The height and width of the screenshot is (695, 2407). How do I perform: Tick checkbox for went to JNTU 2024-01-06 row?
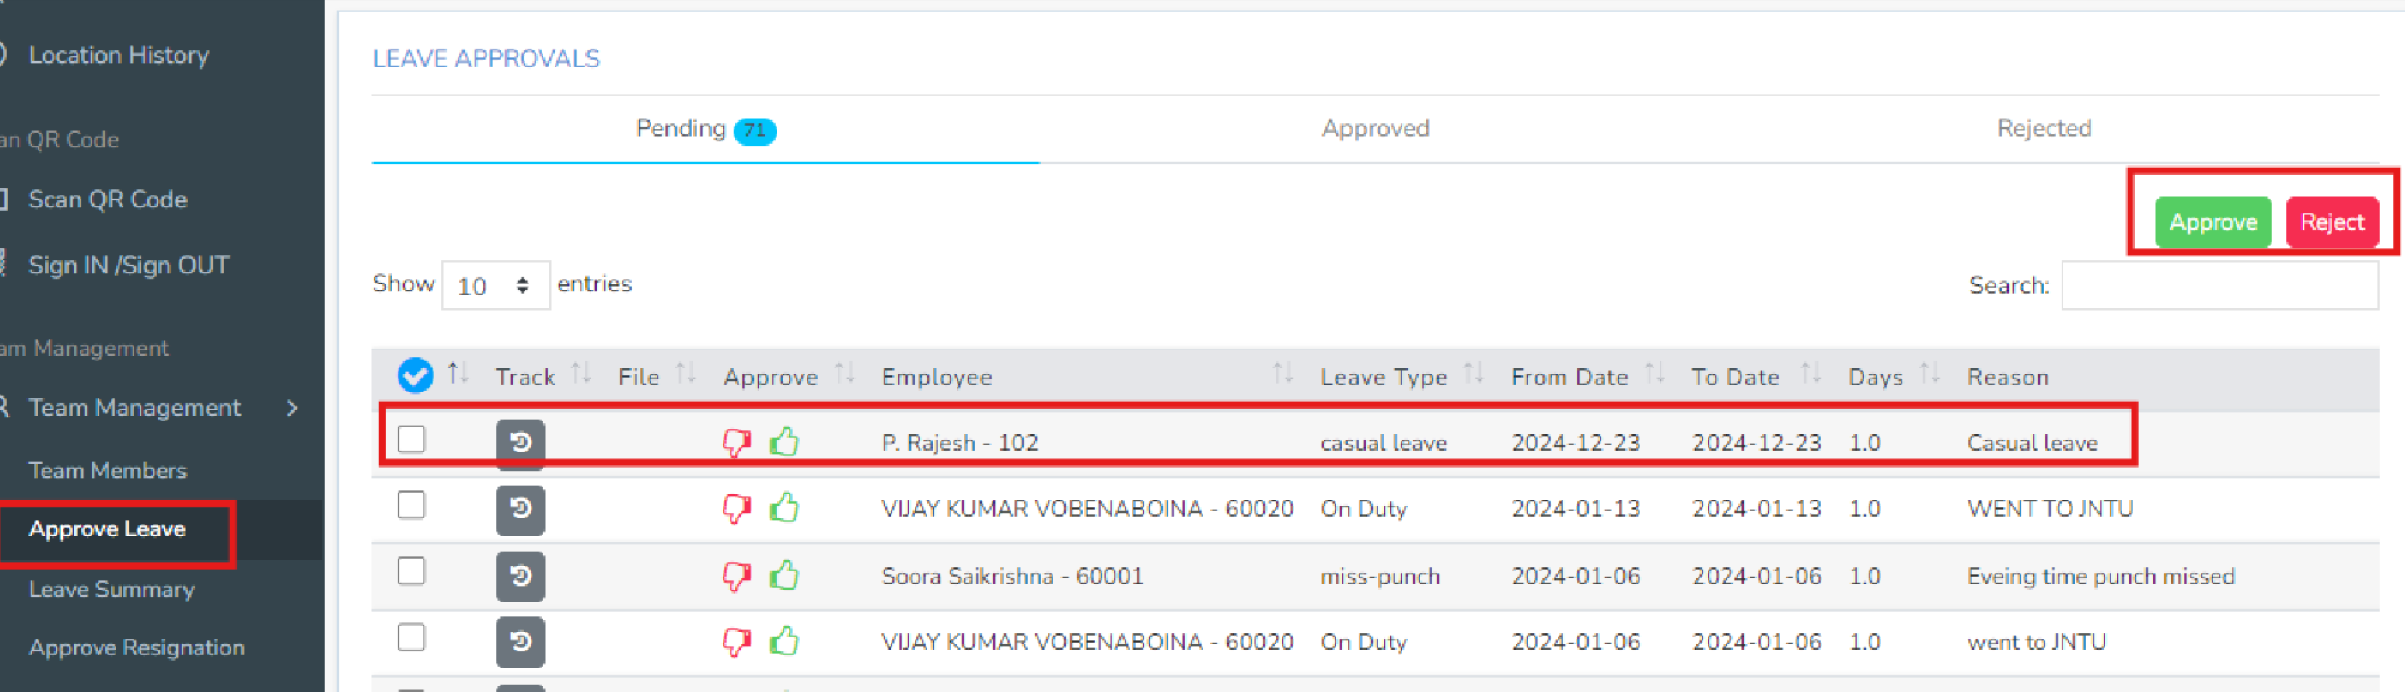pyautogui.click(x=411, y=637)
